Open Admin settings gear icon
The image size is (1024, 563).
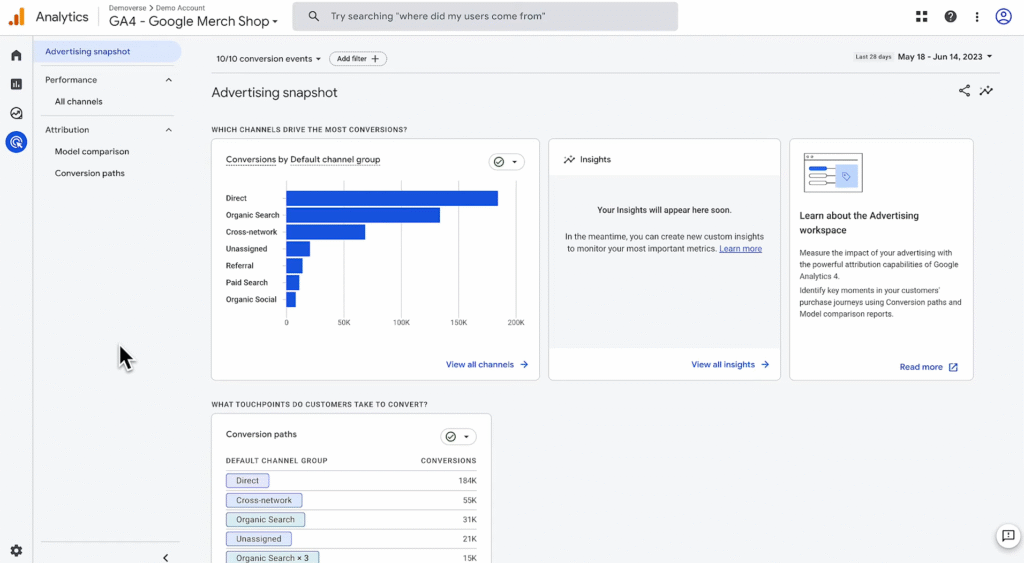point(16,551)
